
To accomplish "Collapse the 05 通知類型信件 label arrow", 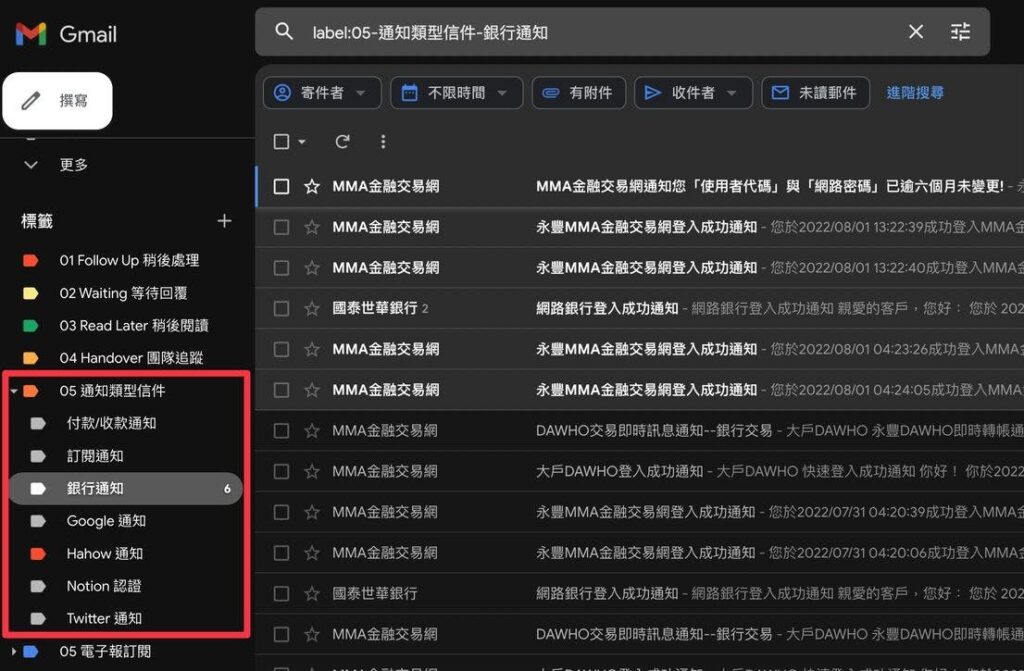I will click(14, 391).
